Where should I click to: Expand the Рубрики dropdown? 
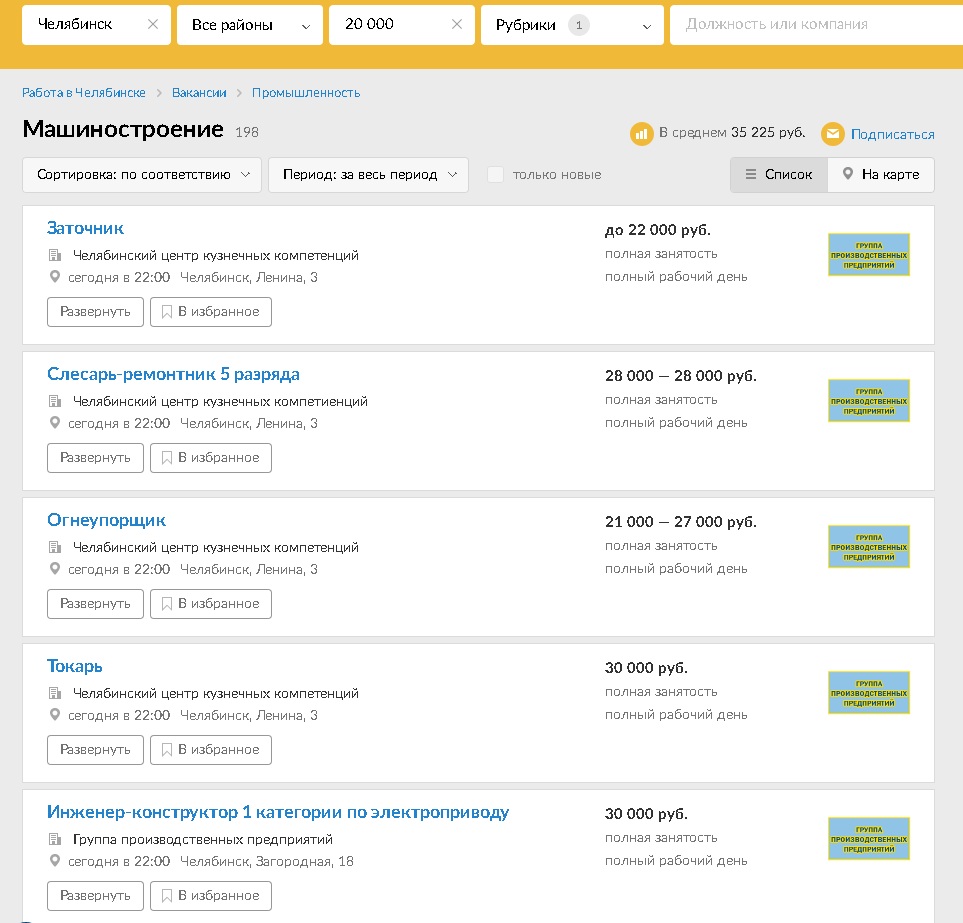coord(572,25)
